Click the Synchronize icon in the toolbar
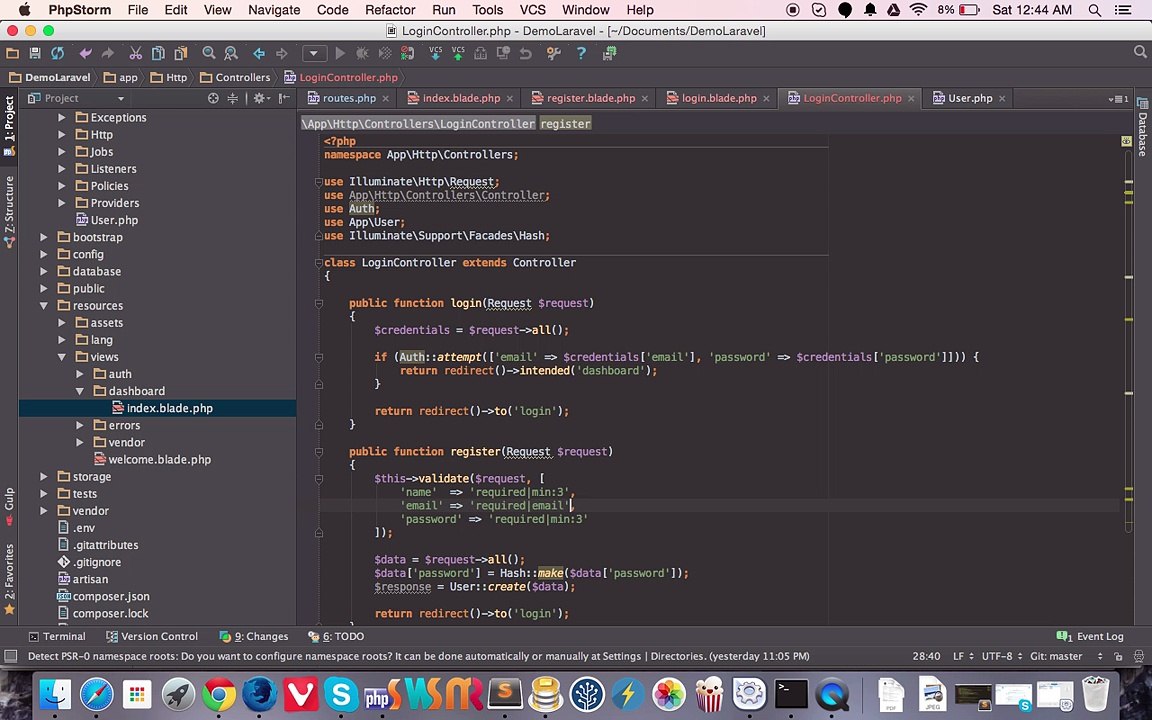 pyautogui.click(x=57, y=53)
